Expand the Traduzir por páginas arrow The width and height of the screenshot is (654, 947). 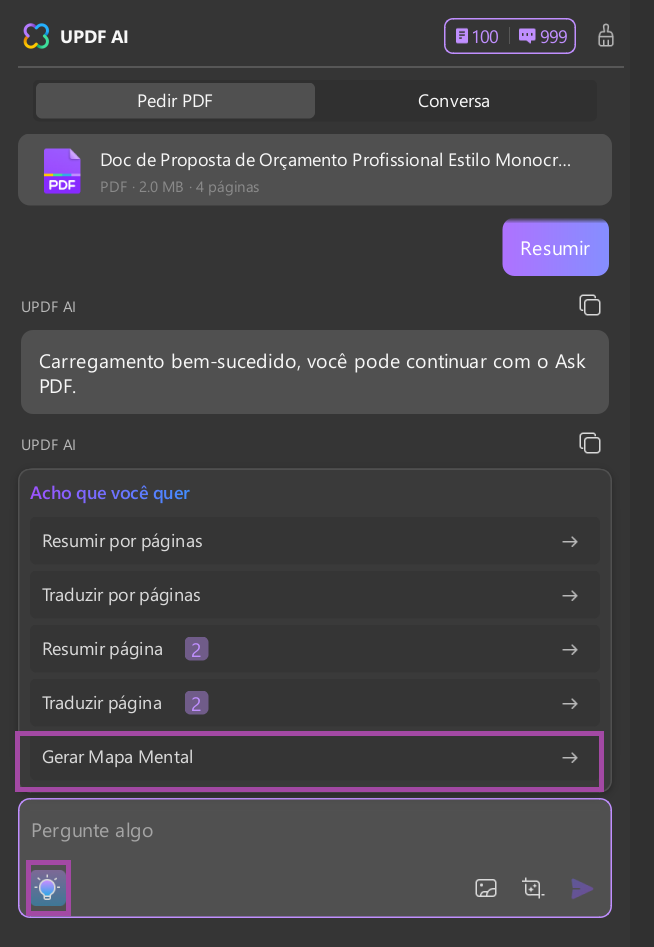pos(569,595)
